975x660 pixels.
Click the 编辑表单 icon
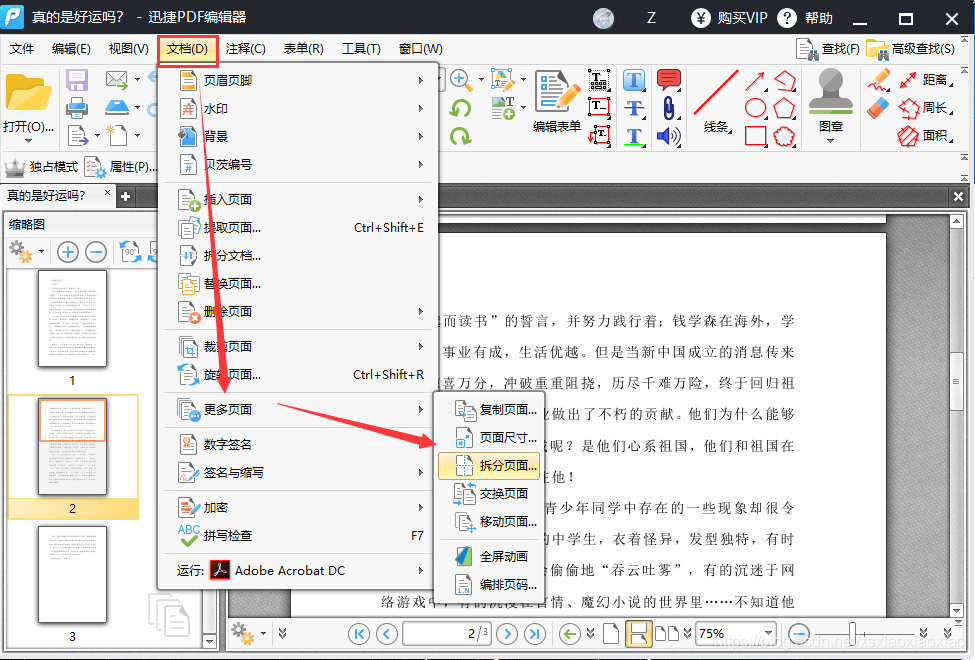pyautogui.click(x=557, y=101)
